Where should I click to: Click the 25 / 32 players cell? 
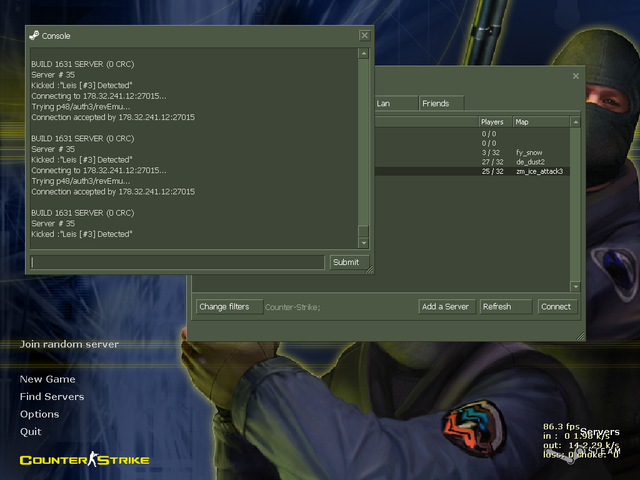pos(492,171)
